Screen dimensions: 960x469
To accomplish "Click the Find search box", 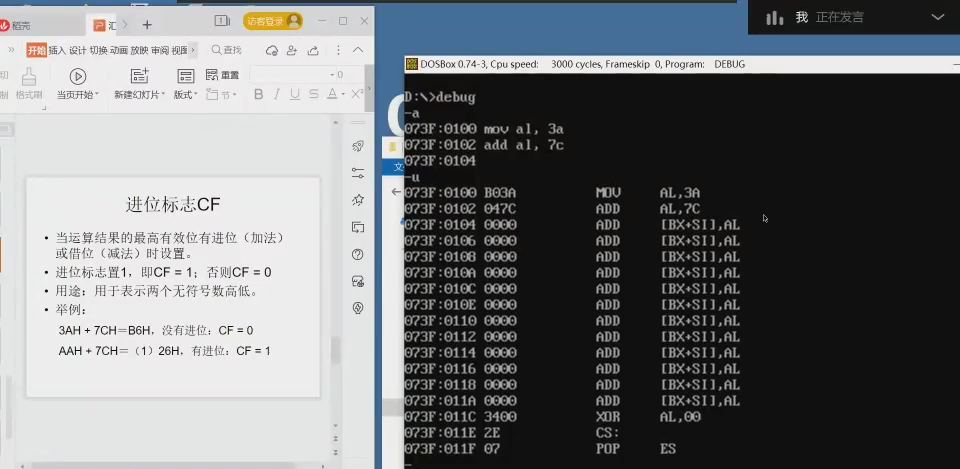I will pyautogui.click(x=227, y=50).
